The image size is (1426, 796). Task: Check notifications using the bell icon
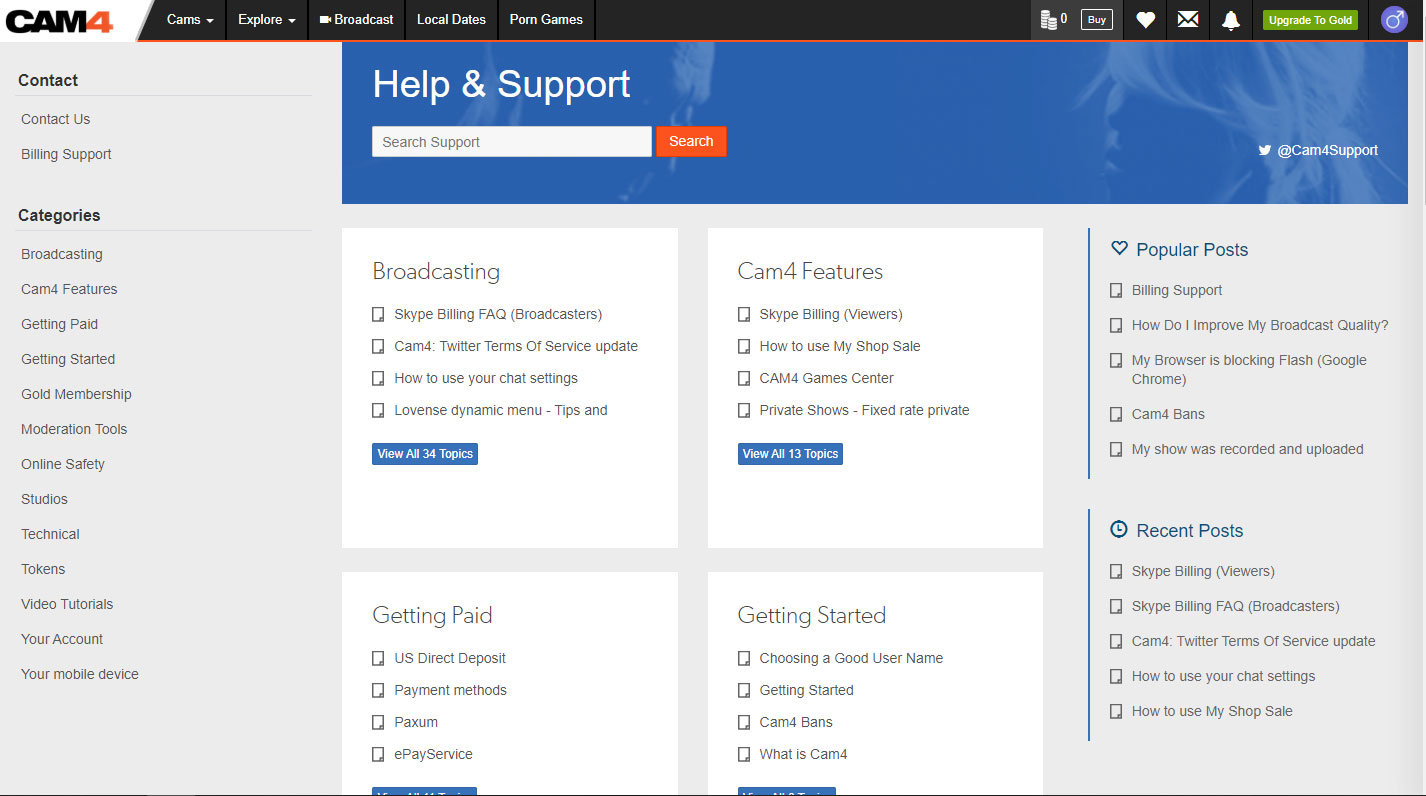coord(1231,20)
